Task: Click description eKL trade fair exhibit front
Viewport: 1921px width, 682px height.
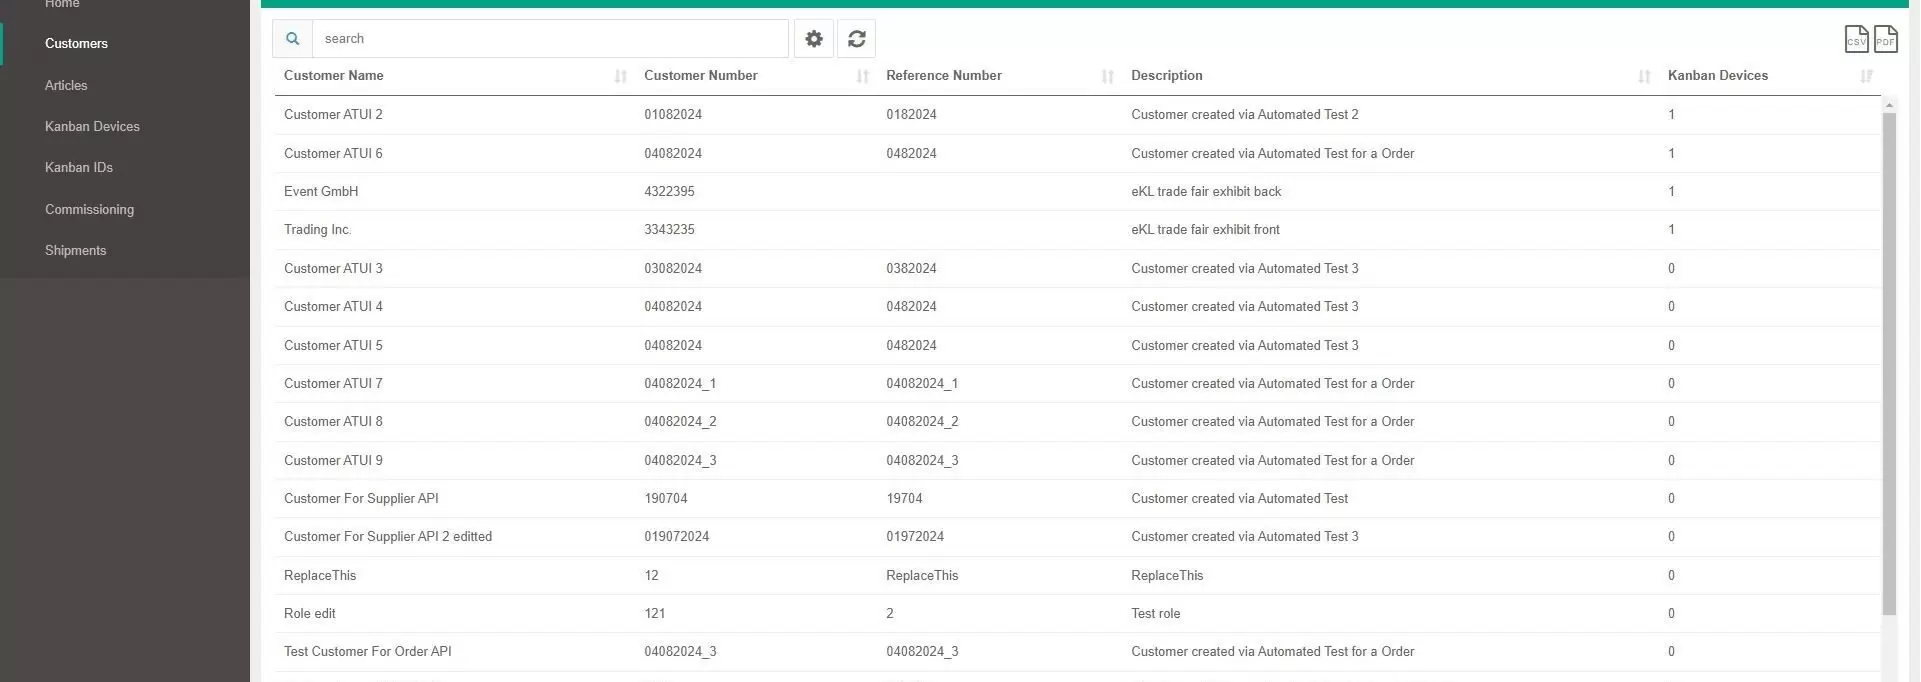Action: 1205,230
